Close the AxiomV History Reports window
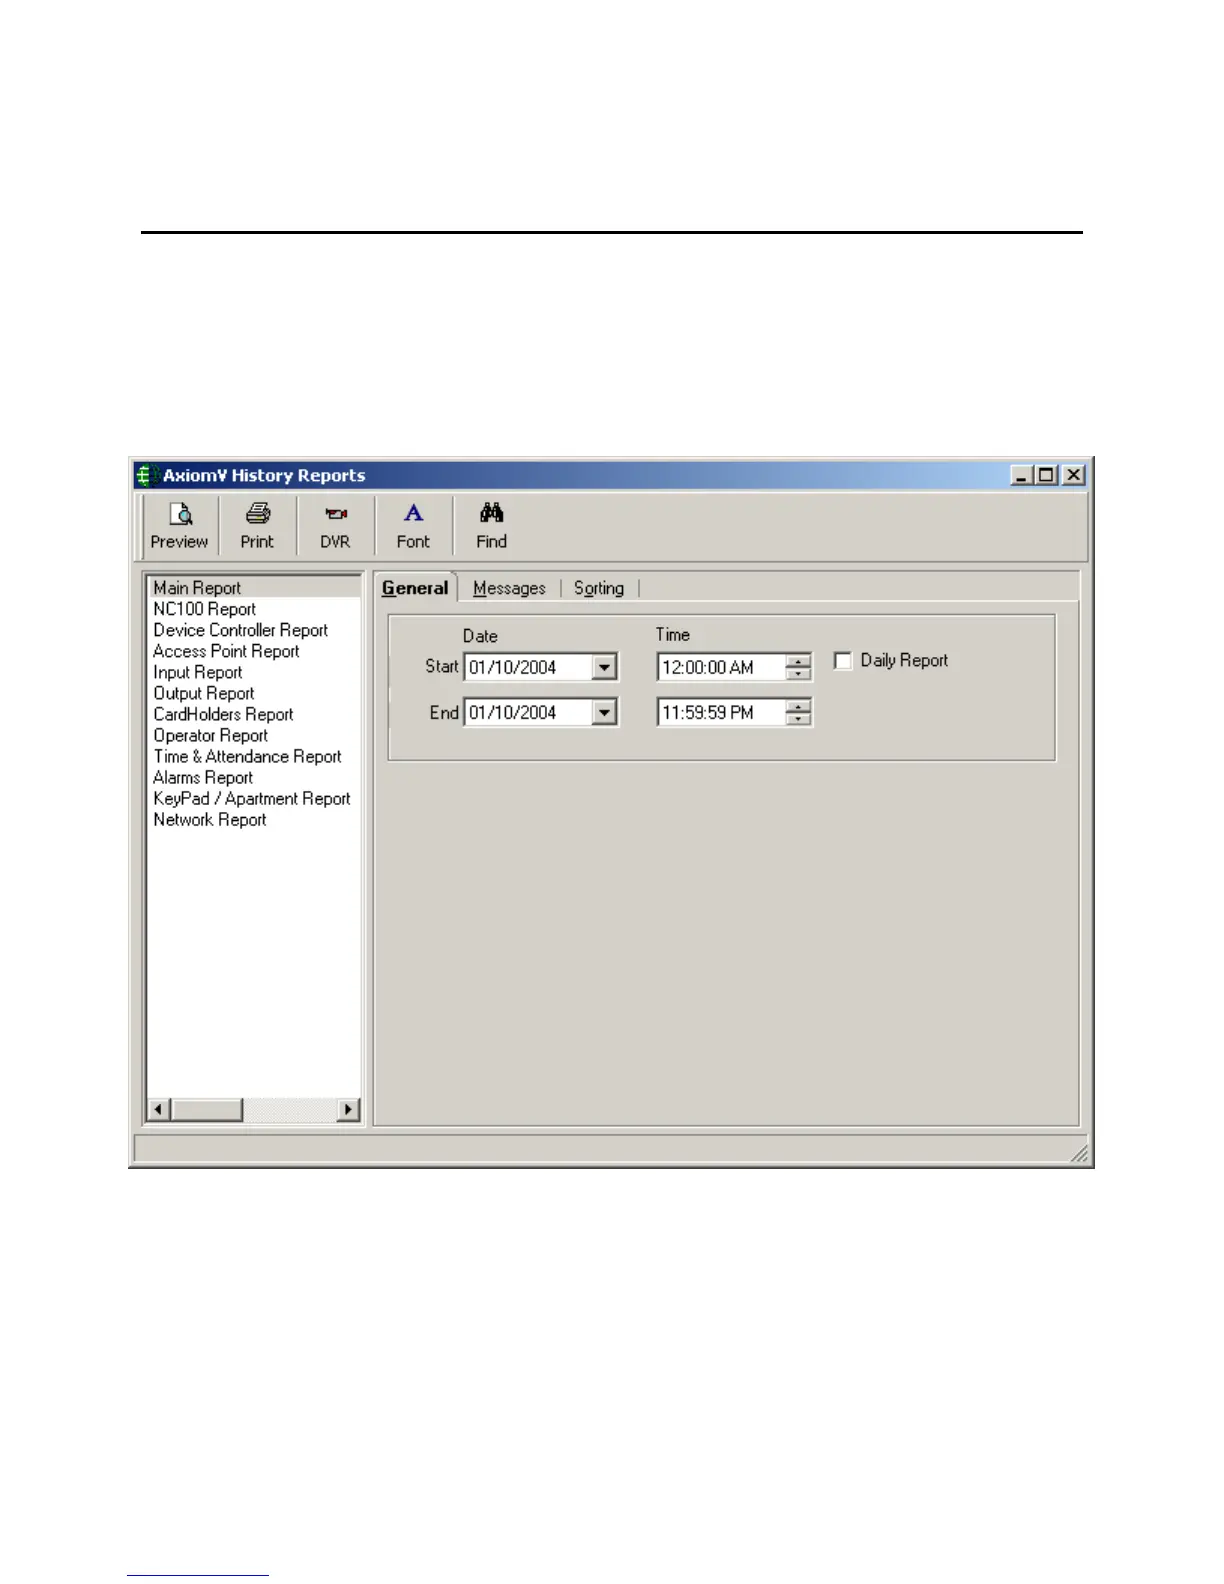This screenshot has width=1224, height=1584. click(1073, 475)
